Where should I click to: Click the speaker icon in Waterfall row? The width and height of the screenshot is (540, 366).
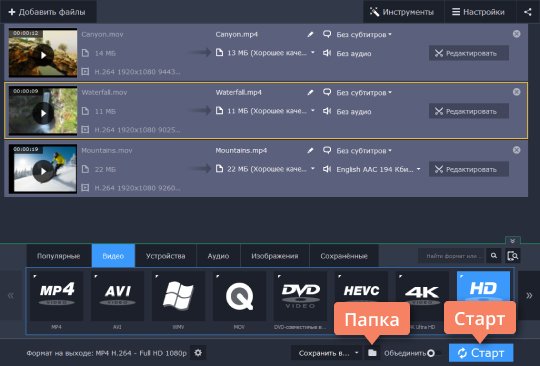[327, 111]
